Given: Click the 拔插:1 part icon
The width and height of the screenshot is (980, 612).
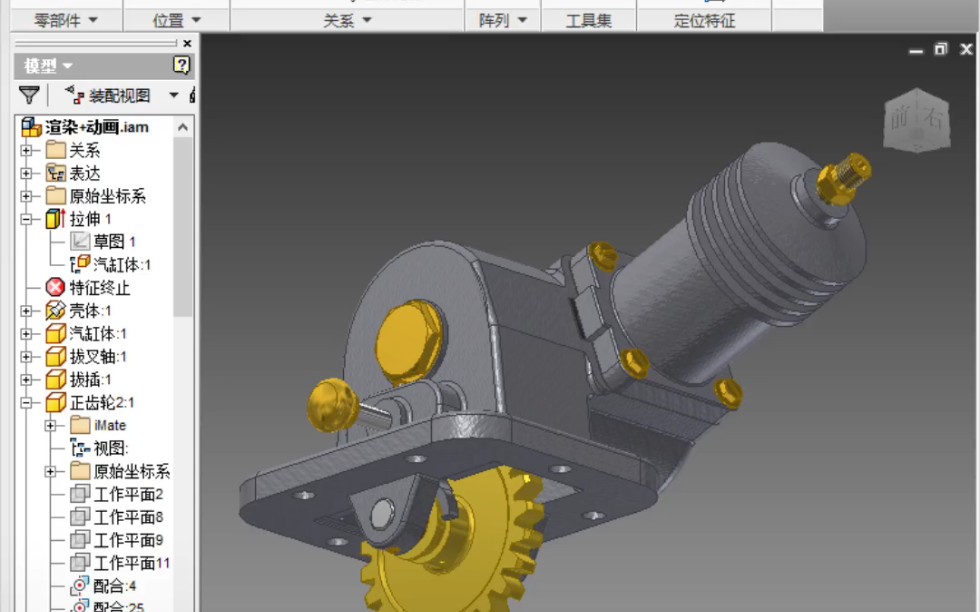Looking at the screenshot, I should coord(56,379).
